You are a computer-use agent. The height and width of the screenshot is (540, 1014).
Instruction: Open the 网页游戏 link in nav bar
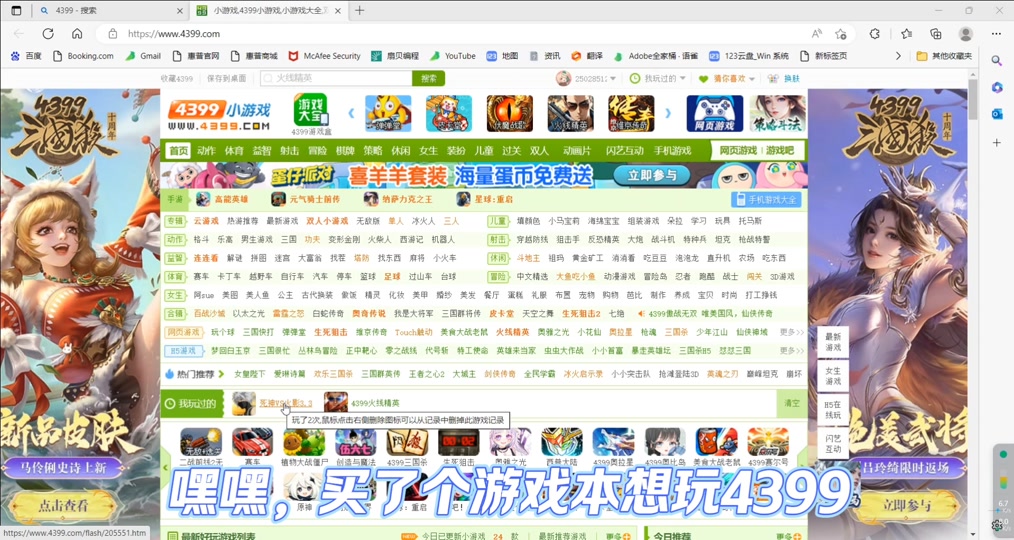738,151
